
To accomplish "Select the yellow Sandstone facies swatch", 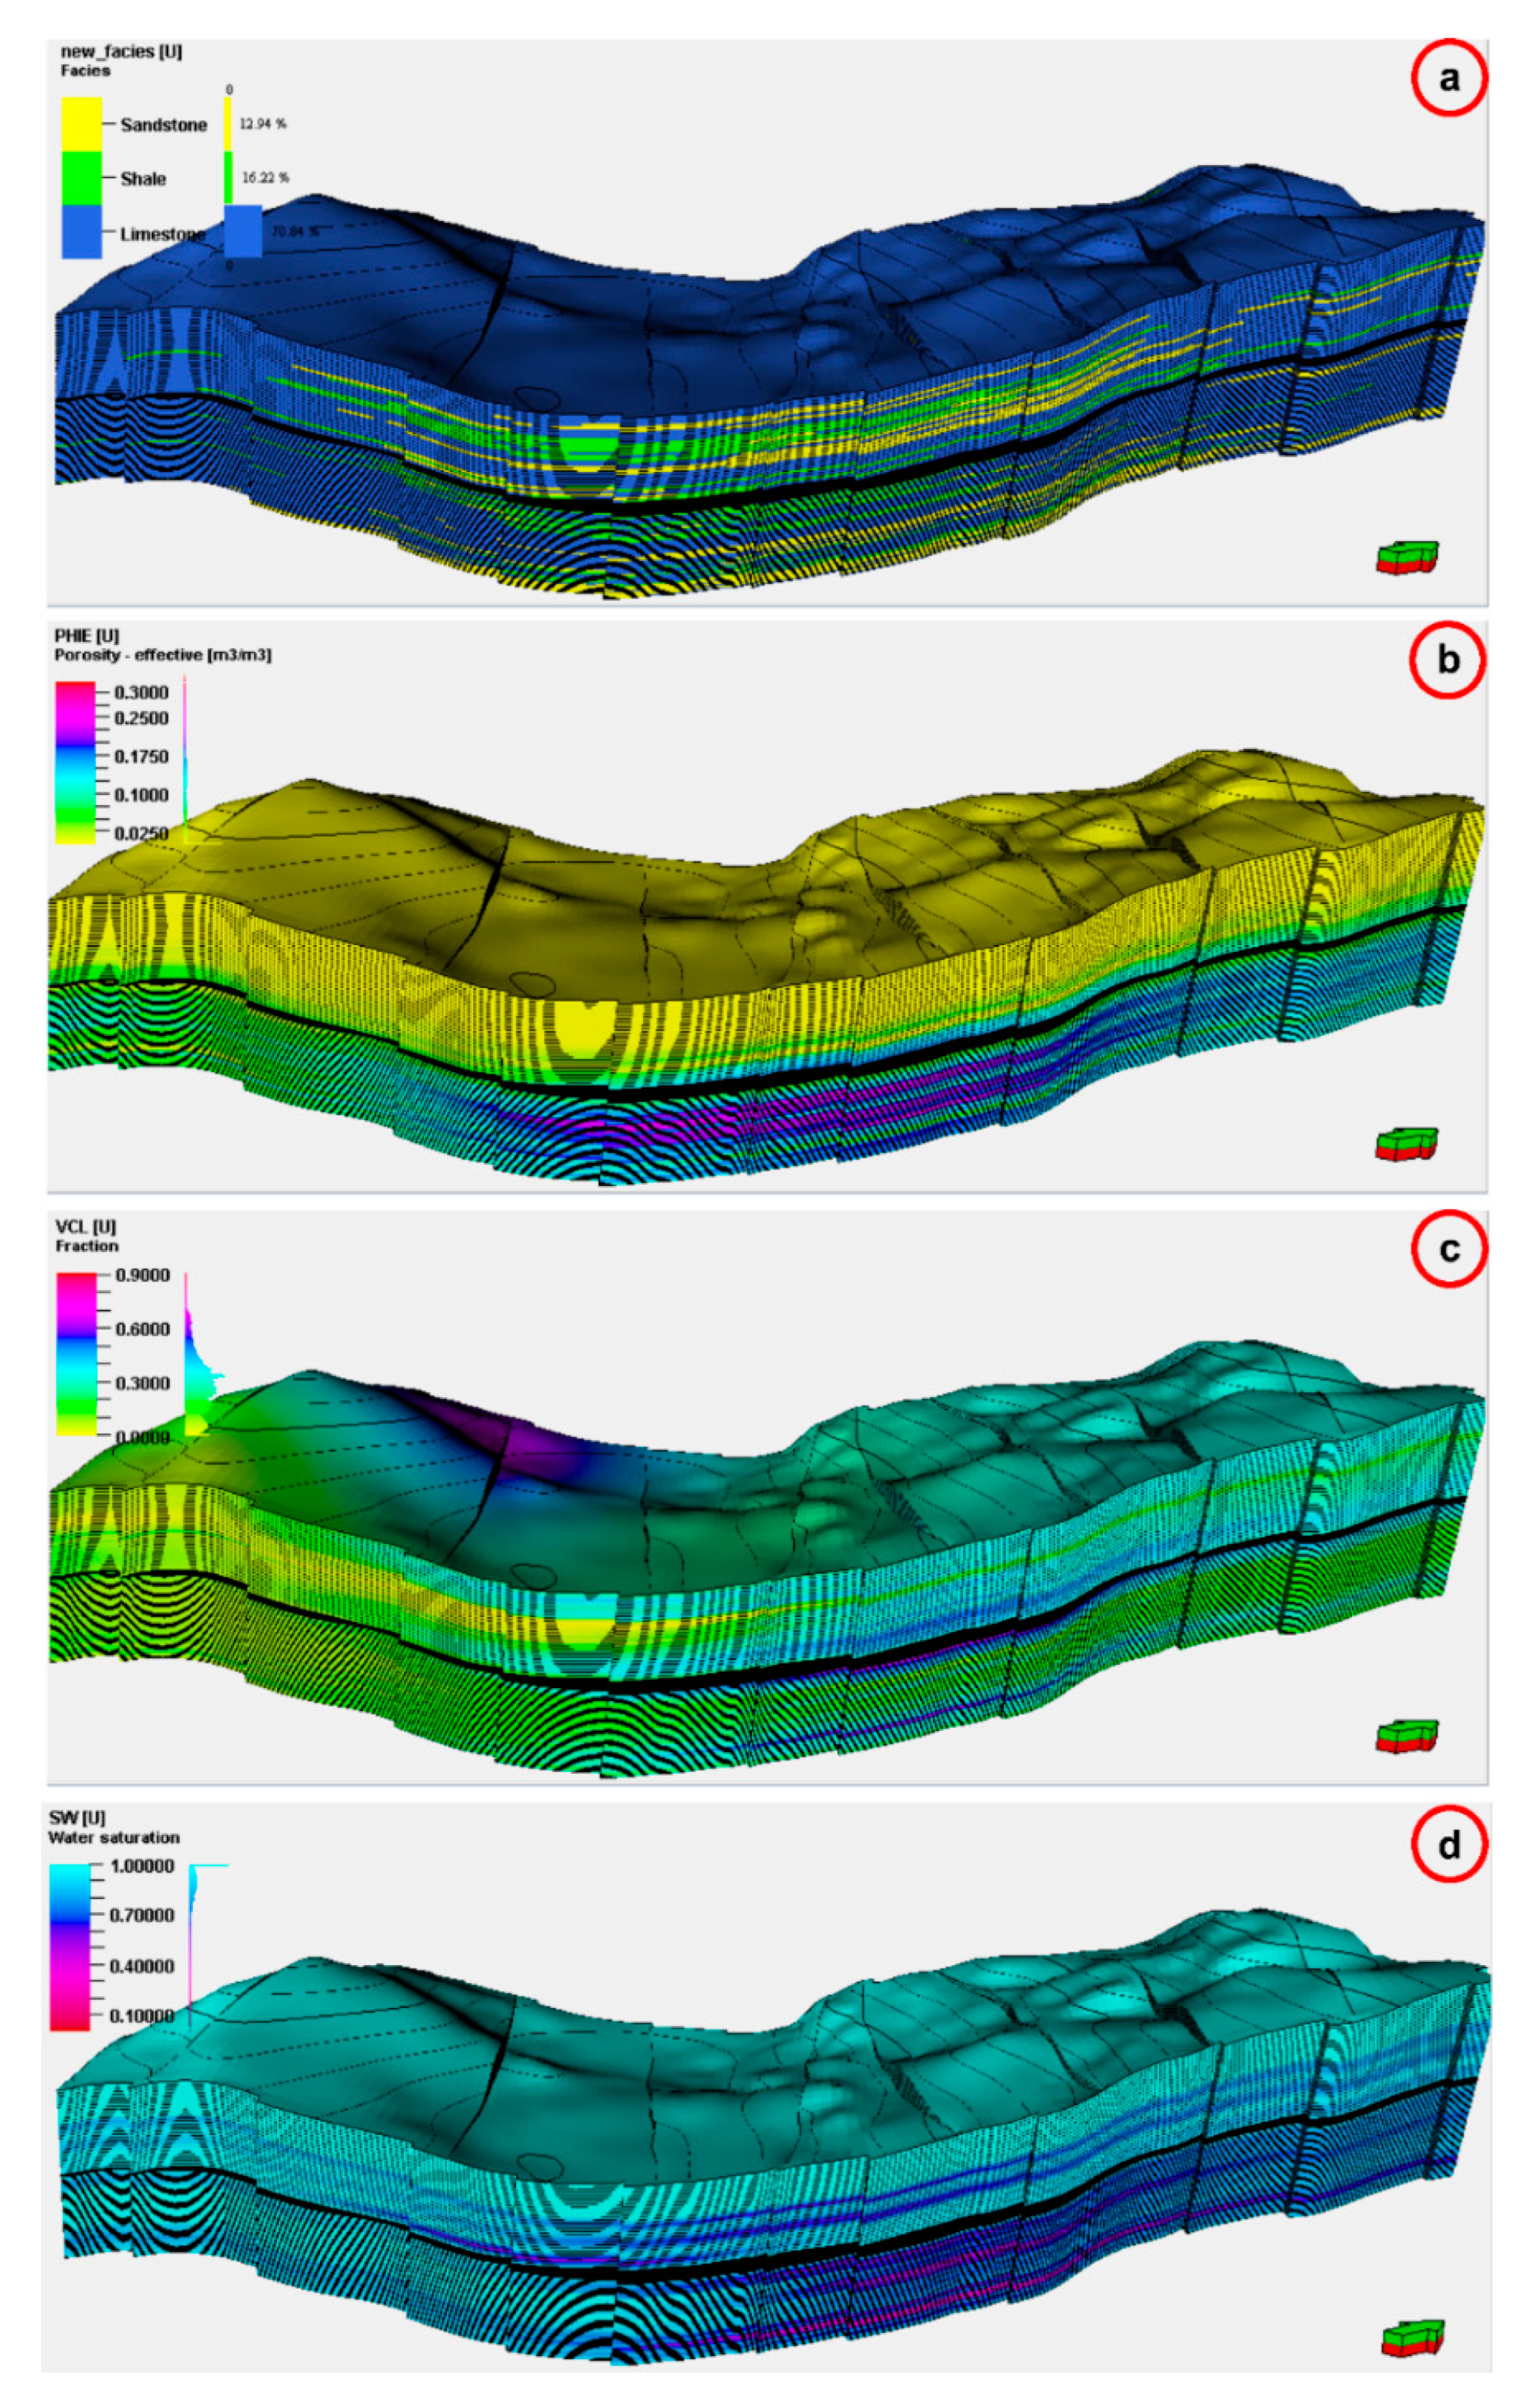I will [x=81, y=124].
